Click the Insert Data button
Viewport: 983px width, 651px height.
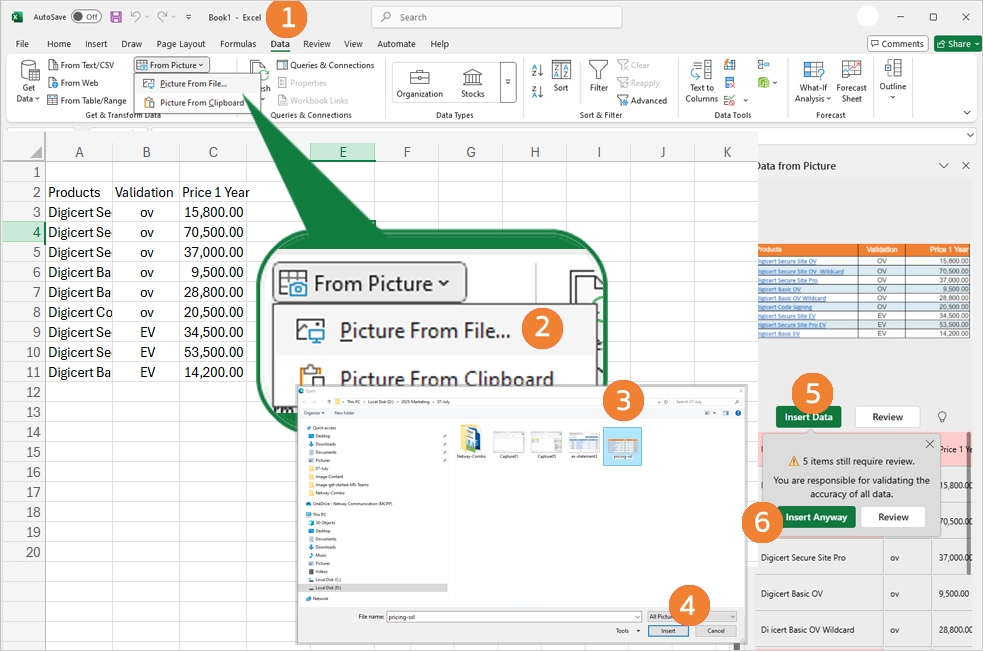pos(808,417)
